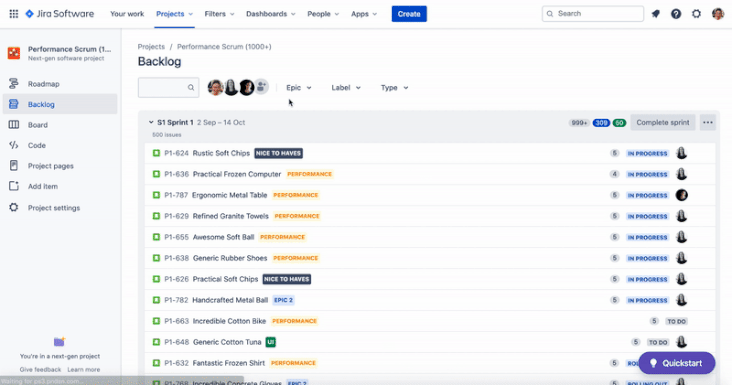The width and height of the screenshot is (732, 385).
Task: Click the story icon for P1-648
Action: [x=156, y=342]
